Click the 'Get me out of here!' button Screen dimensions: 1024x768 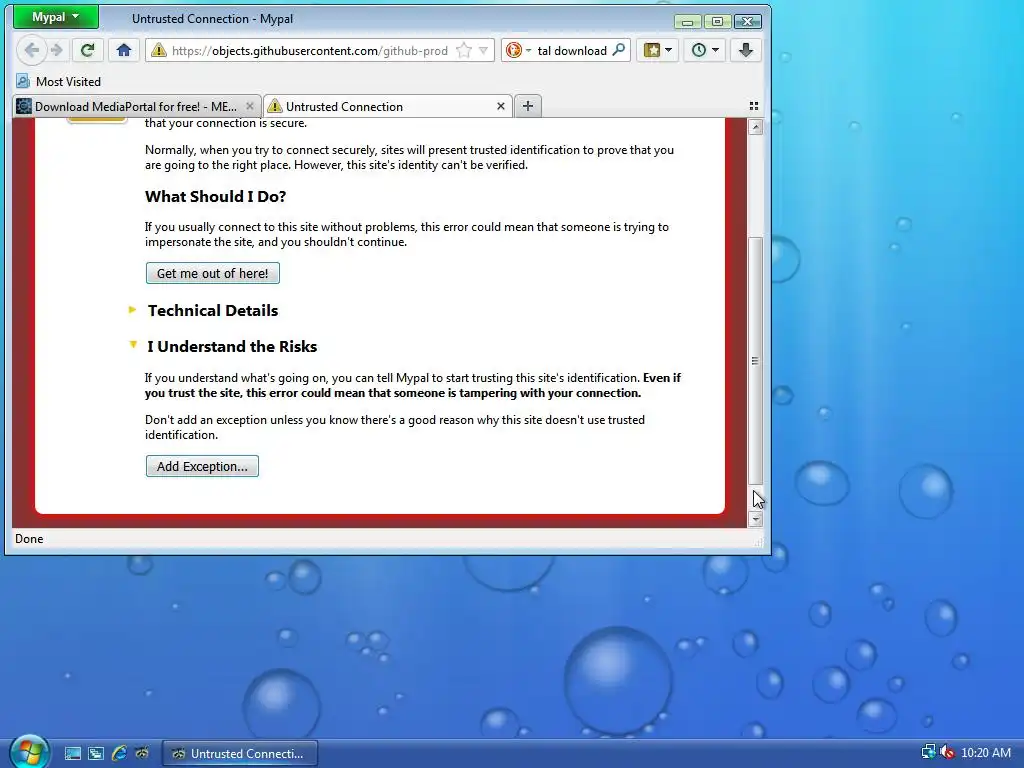[213, 273]
